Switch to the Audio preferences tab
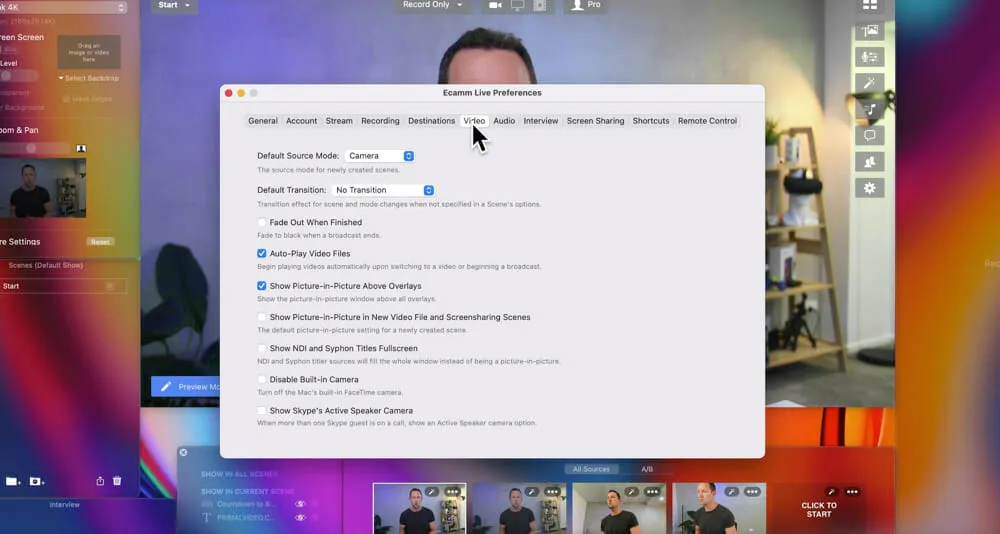Viewport: 1000px width, 534px height. 504,121
